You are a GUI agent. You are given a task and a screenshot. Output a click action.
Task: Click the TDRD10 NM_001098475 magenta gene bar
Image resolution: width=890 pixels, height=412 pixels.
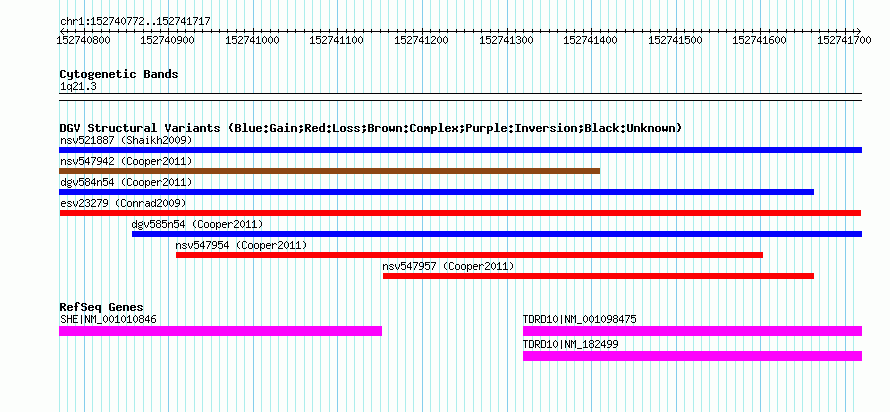tap(692, 331)
